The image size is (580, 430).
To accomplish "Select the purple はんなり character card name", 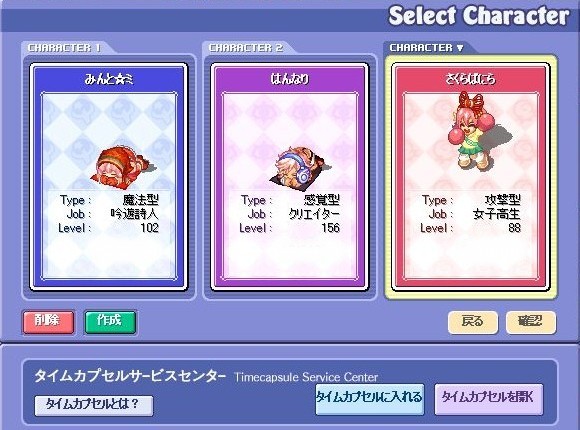I will click(290, 79).
